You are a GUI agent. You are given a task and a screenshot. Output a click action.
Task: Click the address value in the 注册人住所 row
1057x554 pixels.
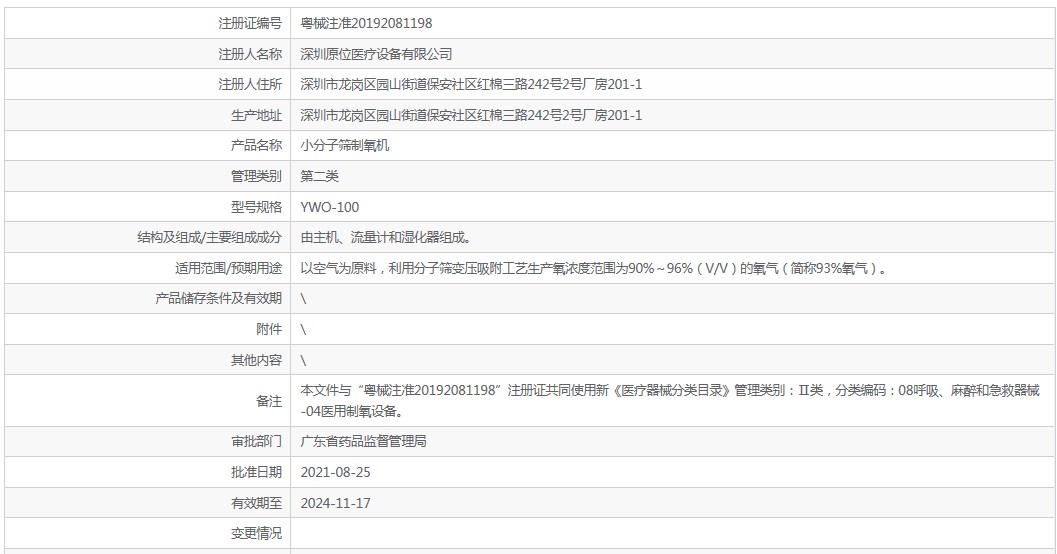click(471, 84)
